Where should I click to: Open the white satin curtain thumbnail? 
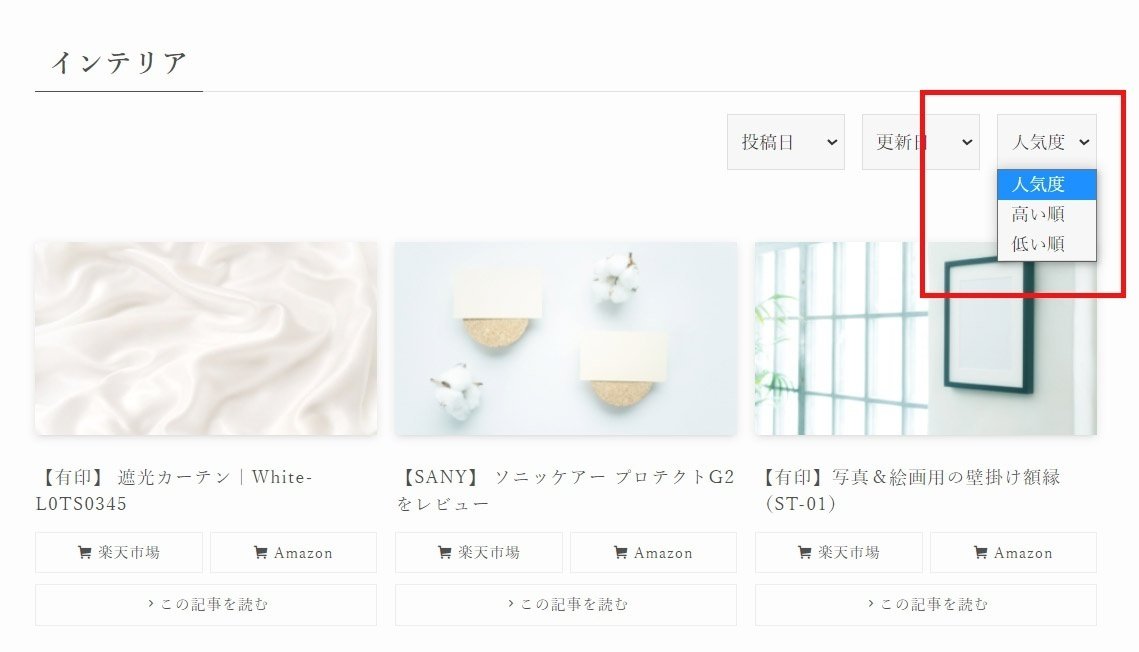pyautogui.click(x=206, y=338)
